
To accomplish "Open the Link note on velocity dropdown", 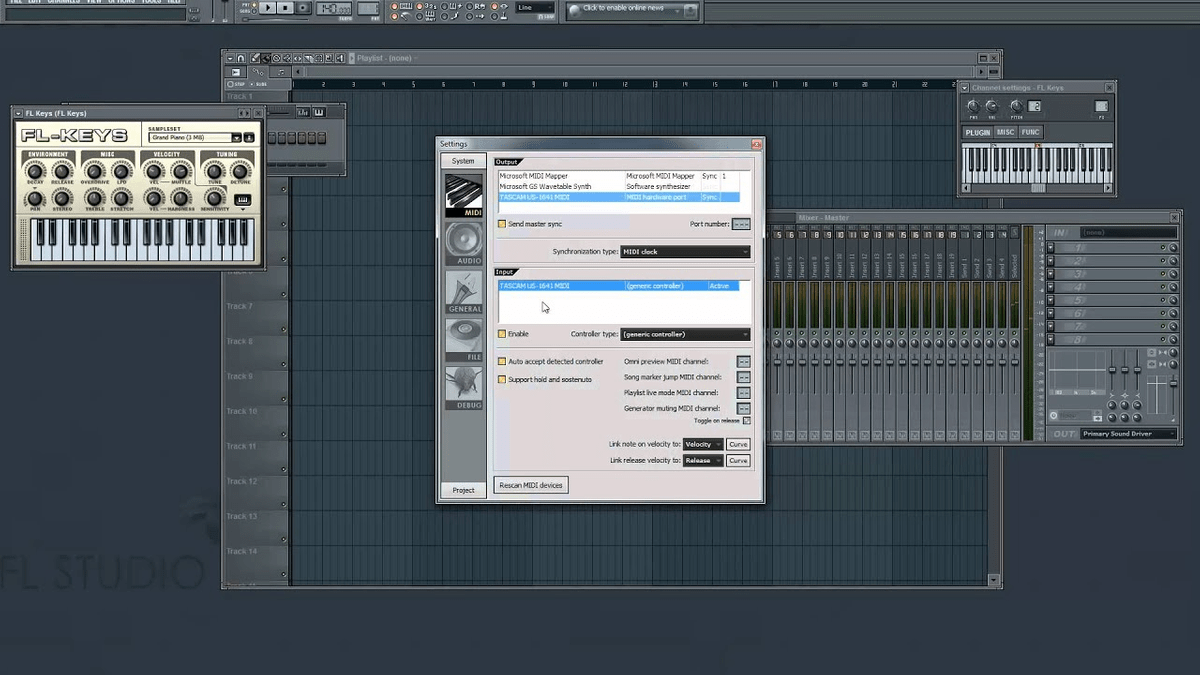I will 703,444.
